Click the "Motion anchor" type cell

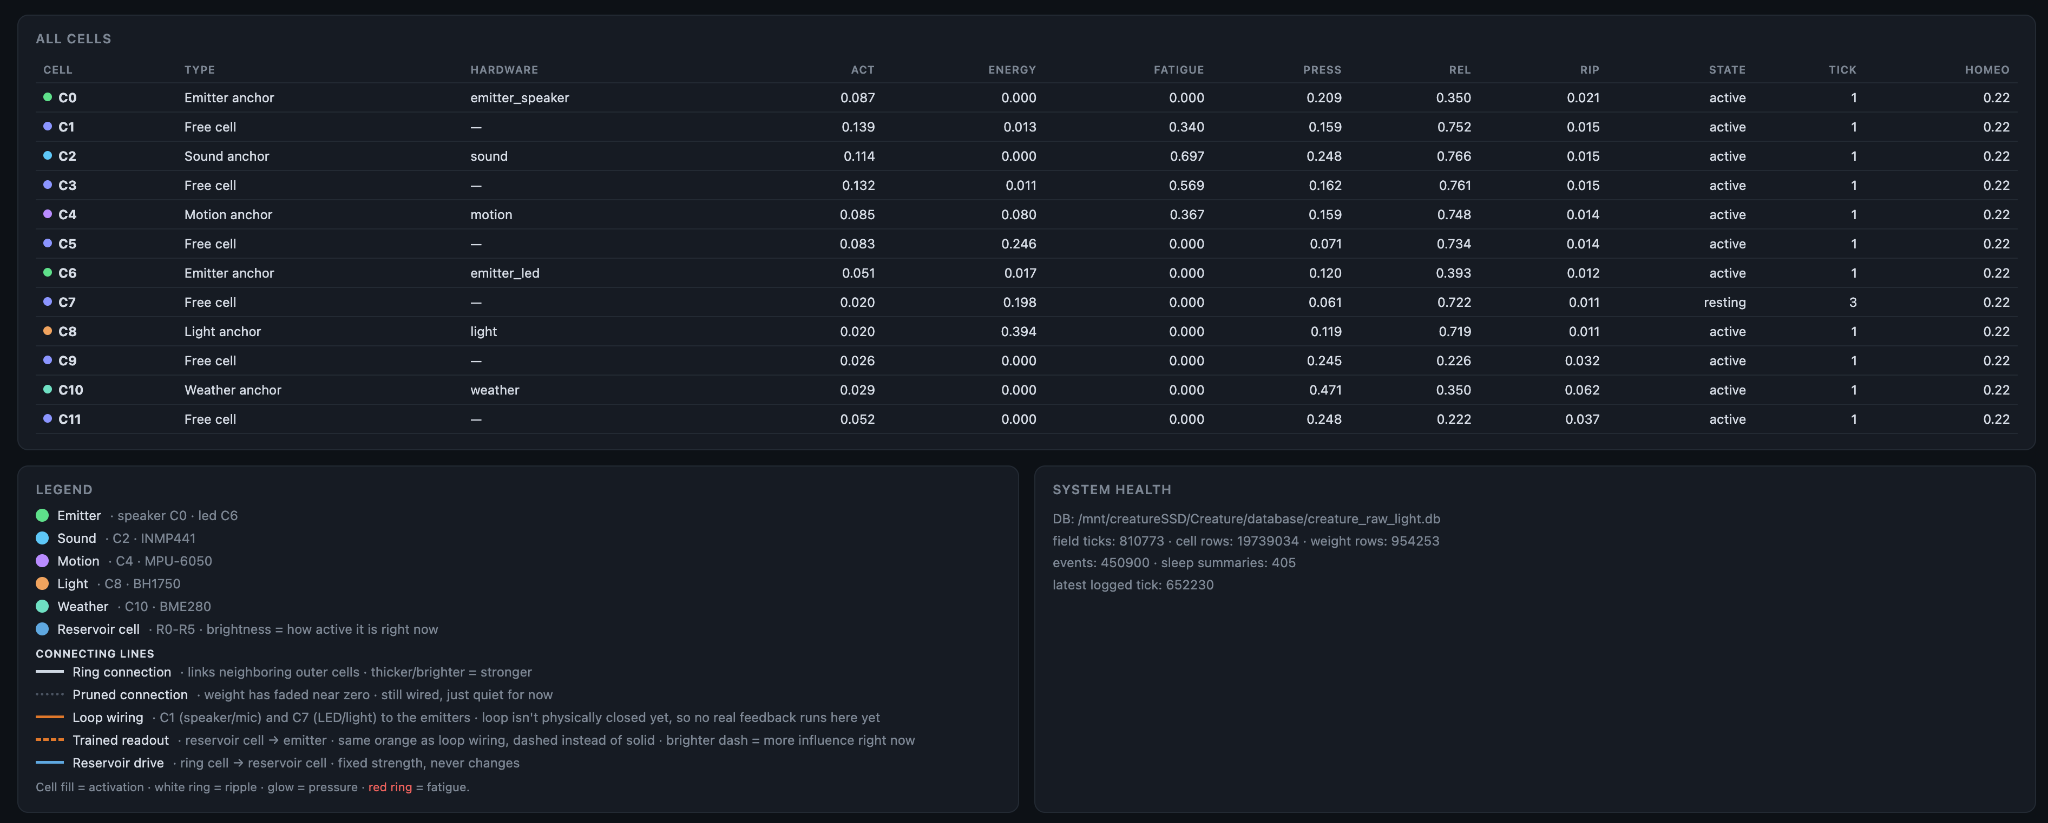click(x=228, y=215)
